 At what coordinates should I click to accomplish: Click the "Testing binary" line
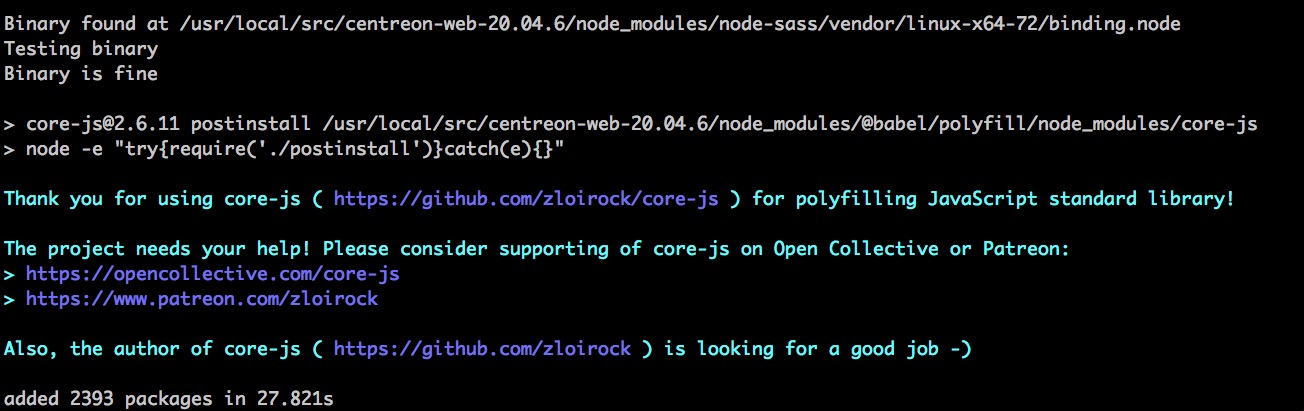coord(81,48)
